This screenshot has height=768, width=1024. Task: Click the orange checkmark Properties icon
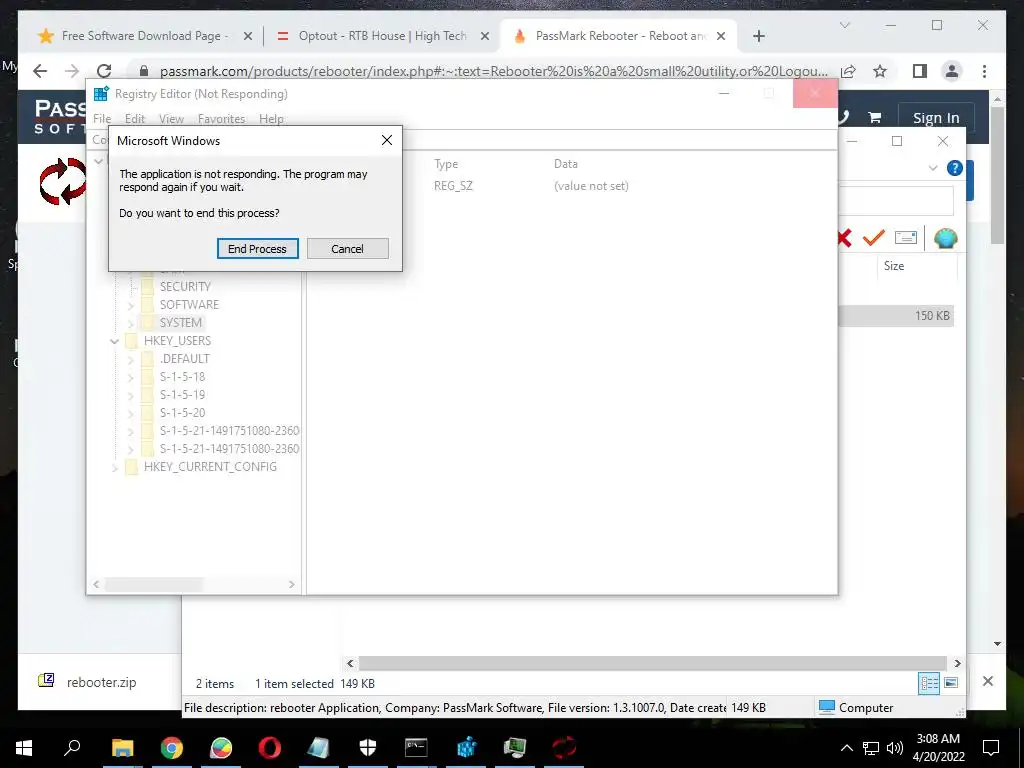tap(873, 238)
